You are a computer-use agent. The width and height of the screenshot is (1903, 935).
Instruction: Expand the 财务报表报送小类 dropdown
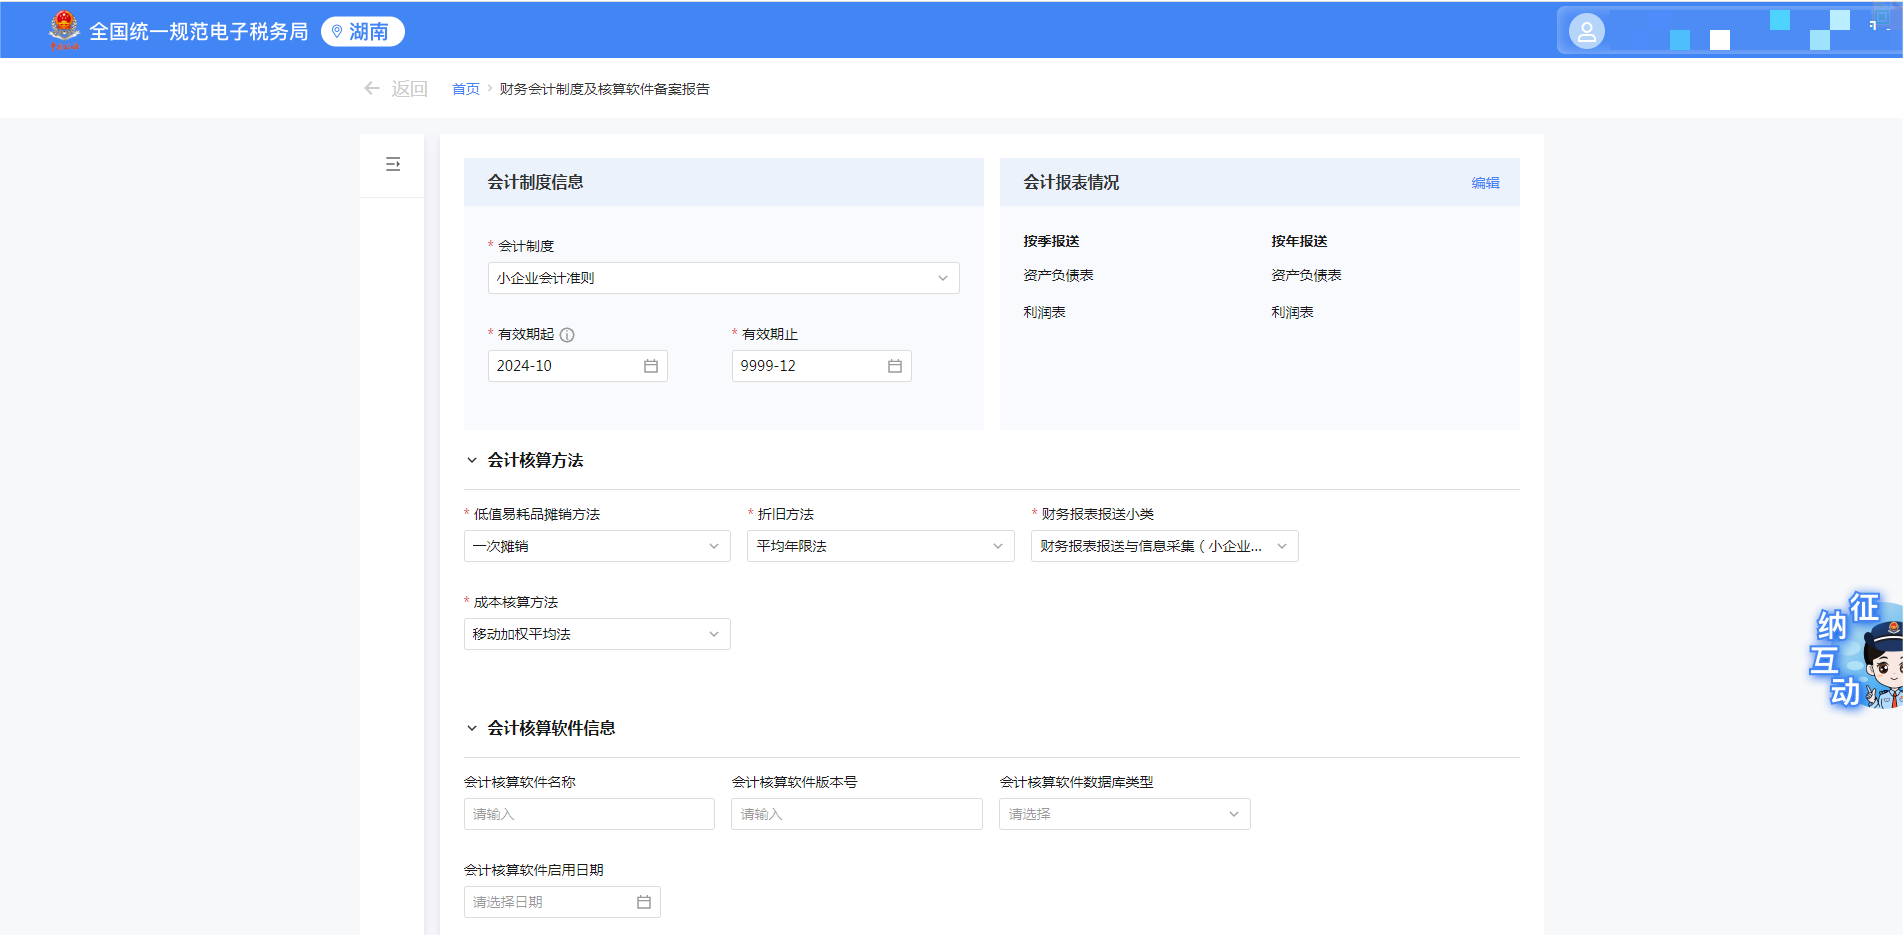tap(1164, 546)
